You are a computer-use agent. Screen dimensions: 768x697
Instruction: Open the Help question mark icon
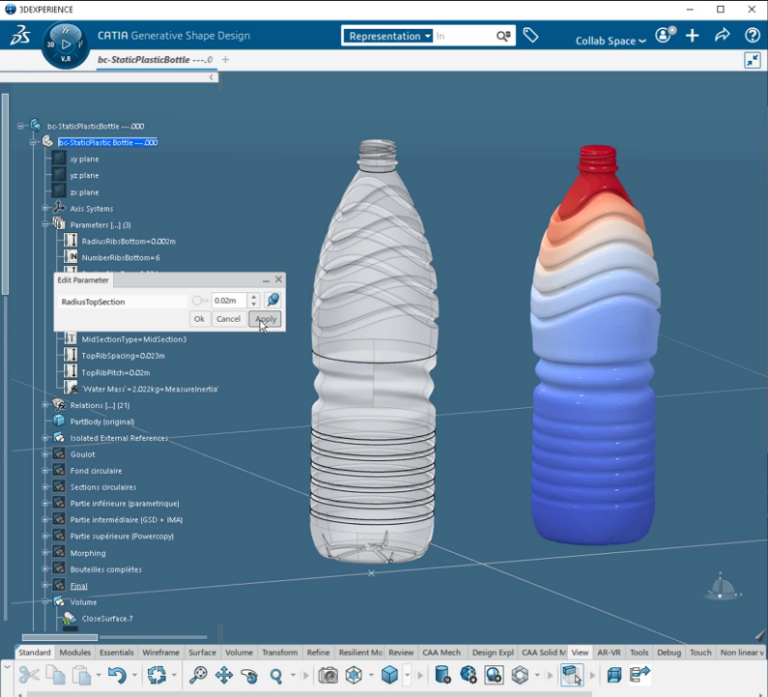(x=752, y=35)
